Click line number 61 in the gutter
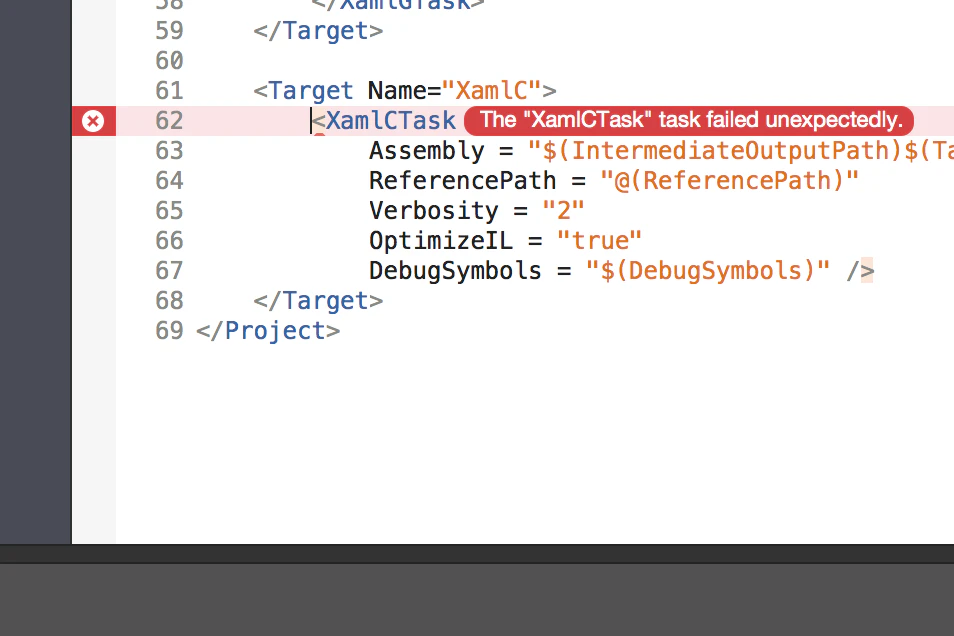 point(169,91)
